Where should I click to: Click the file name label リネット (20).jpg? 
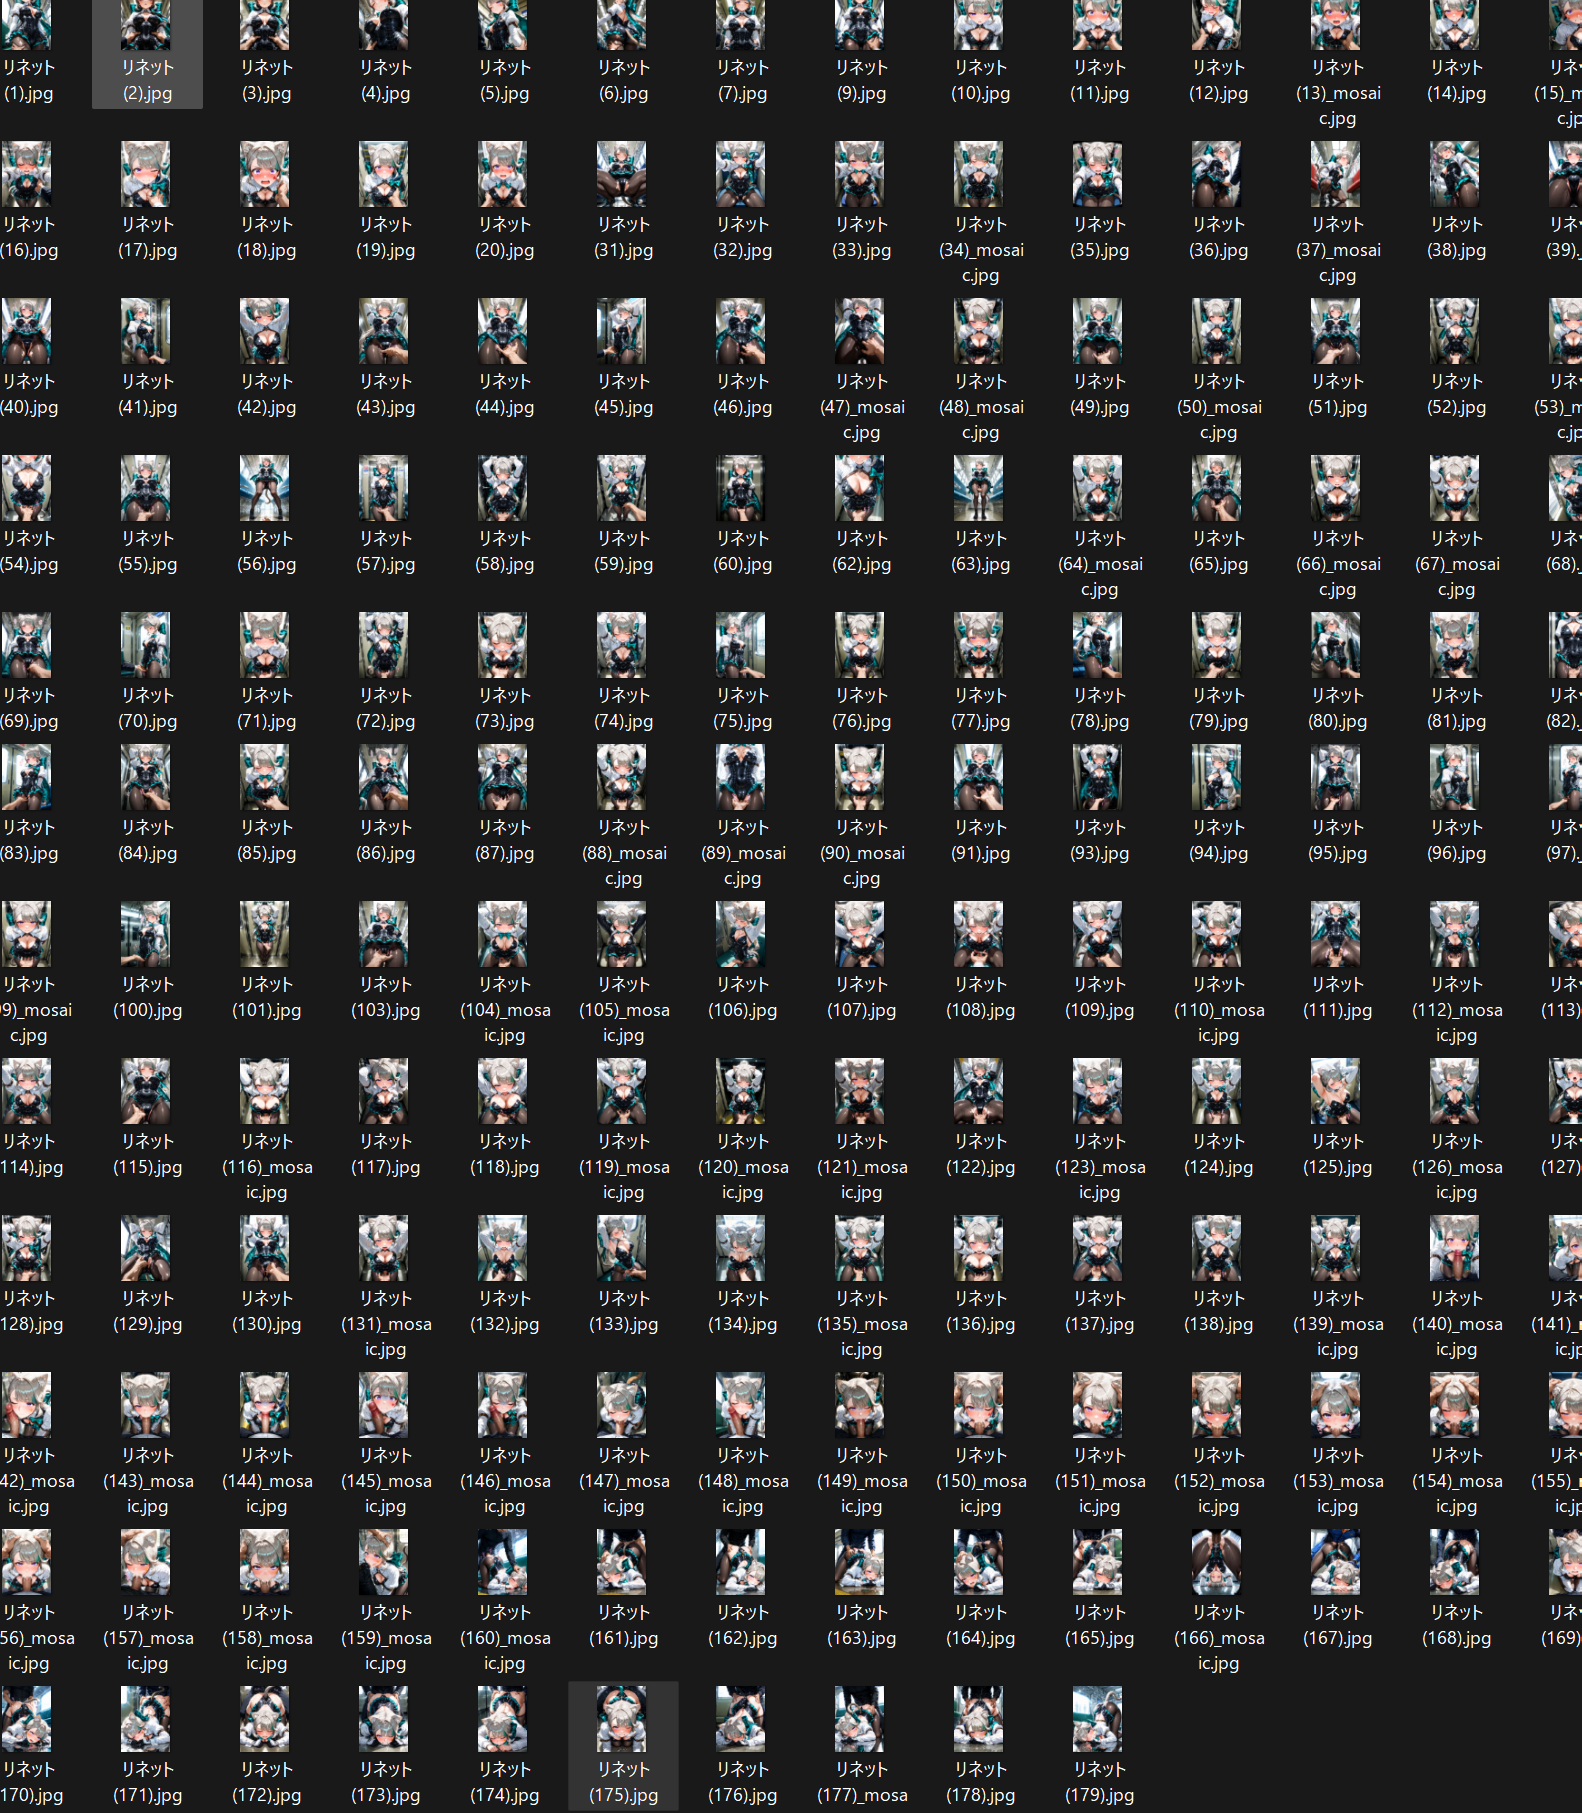[504, 237]
